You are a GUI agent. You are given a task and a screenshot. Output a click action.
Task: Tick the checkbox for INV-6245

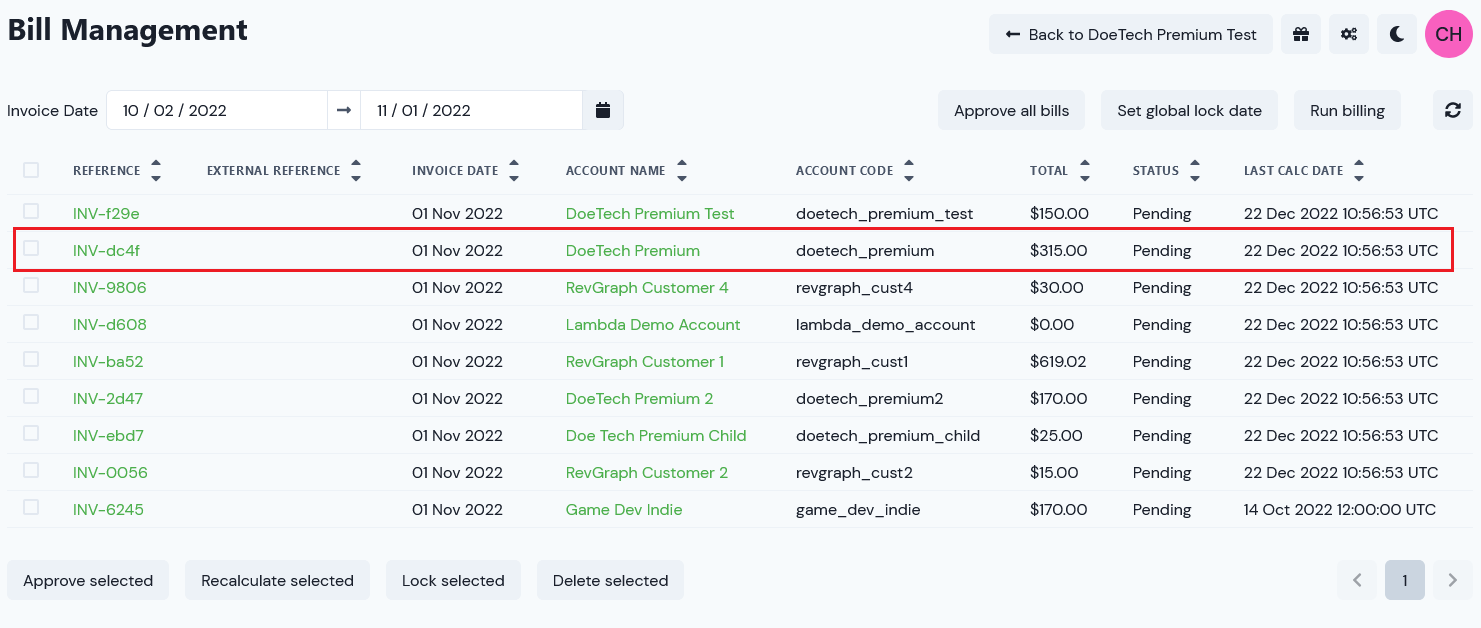[31, 507]
